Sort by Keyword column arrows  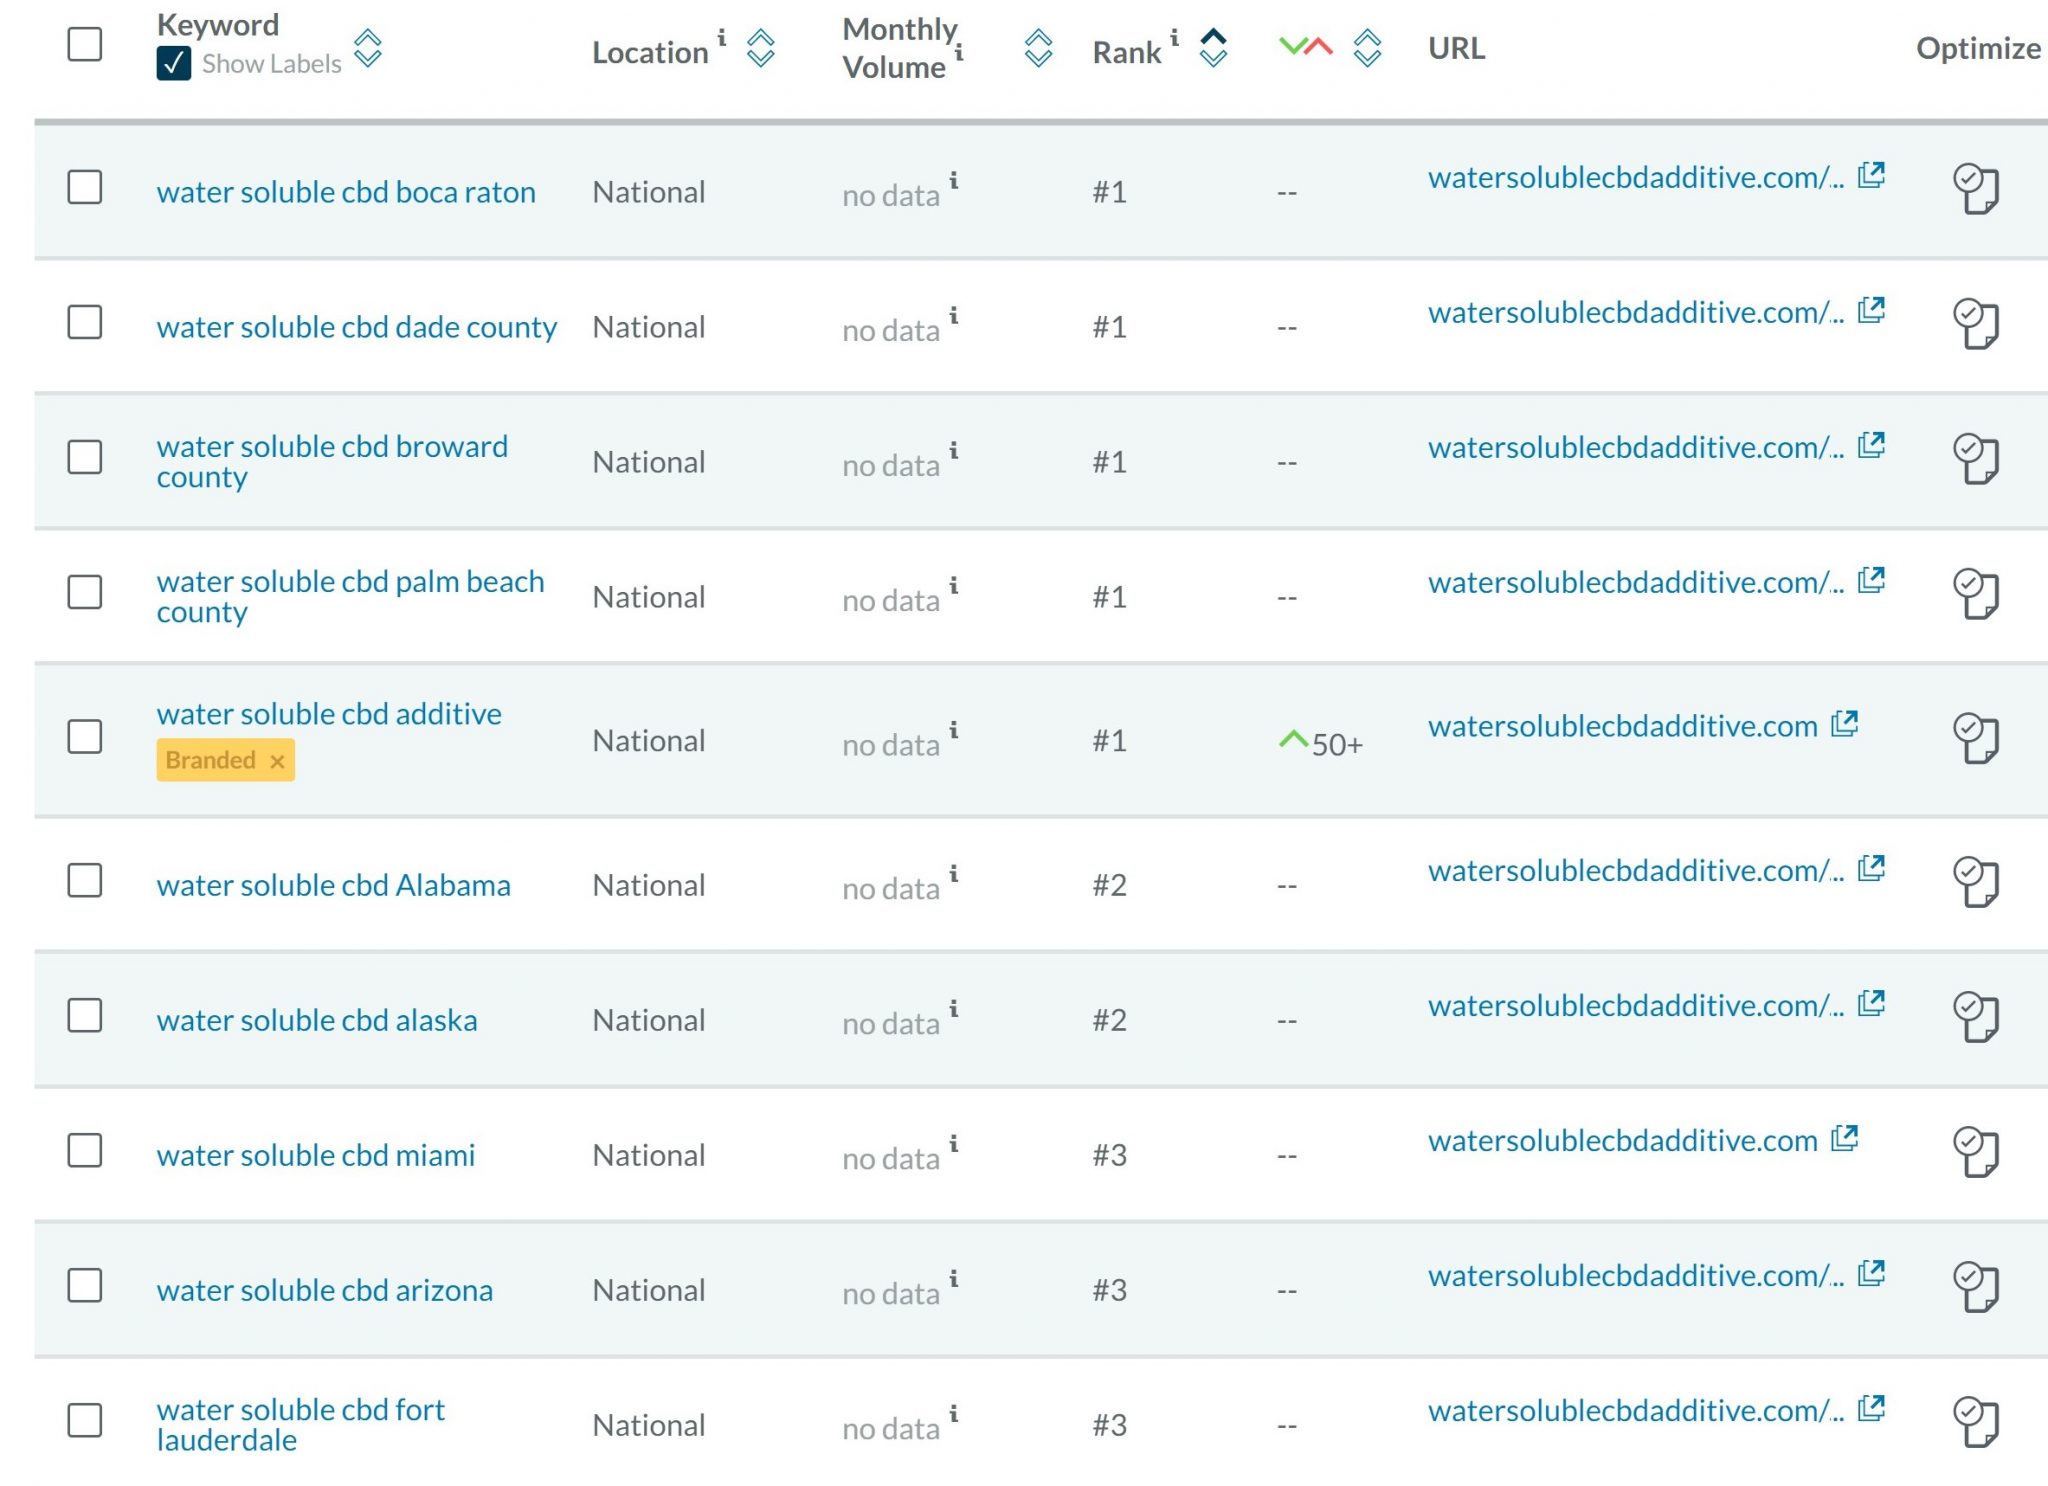tap(368, 48)
